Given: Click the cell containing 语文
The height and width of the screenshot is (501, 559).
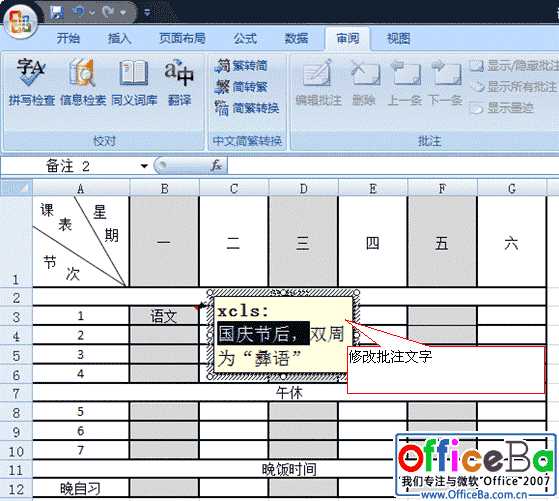Looking at the screenshot, I should point(164,316).
